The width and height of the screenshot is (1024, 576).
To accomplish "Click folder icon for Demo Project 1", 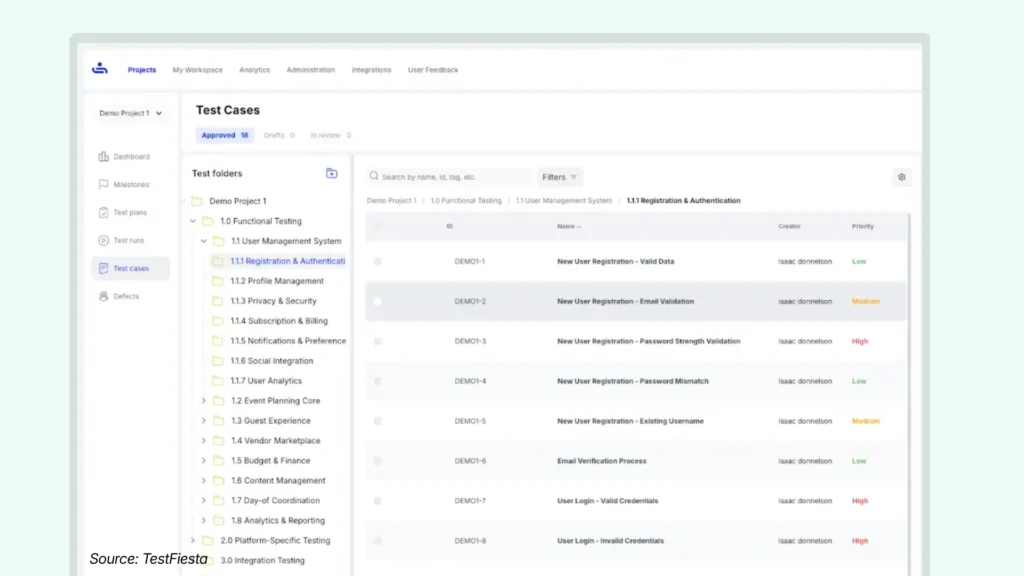I will pyautogui.click(x=197, y=201).
